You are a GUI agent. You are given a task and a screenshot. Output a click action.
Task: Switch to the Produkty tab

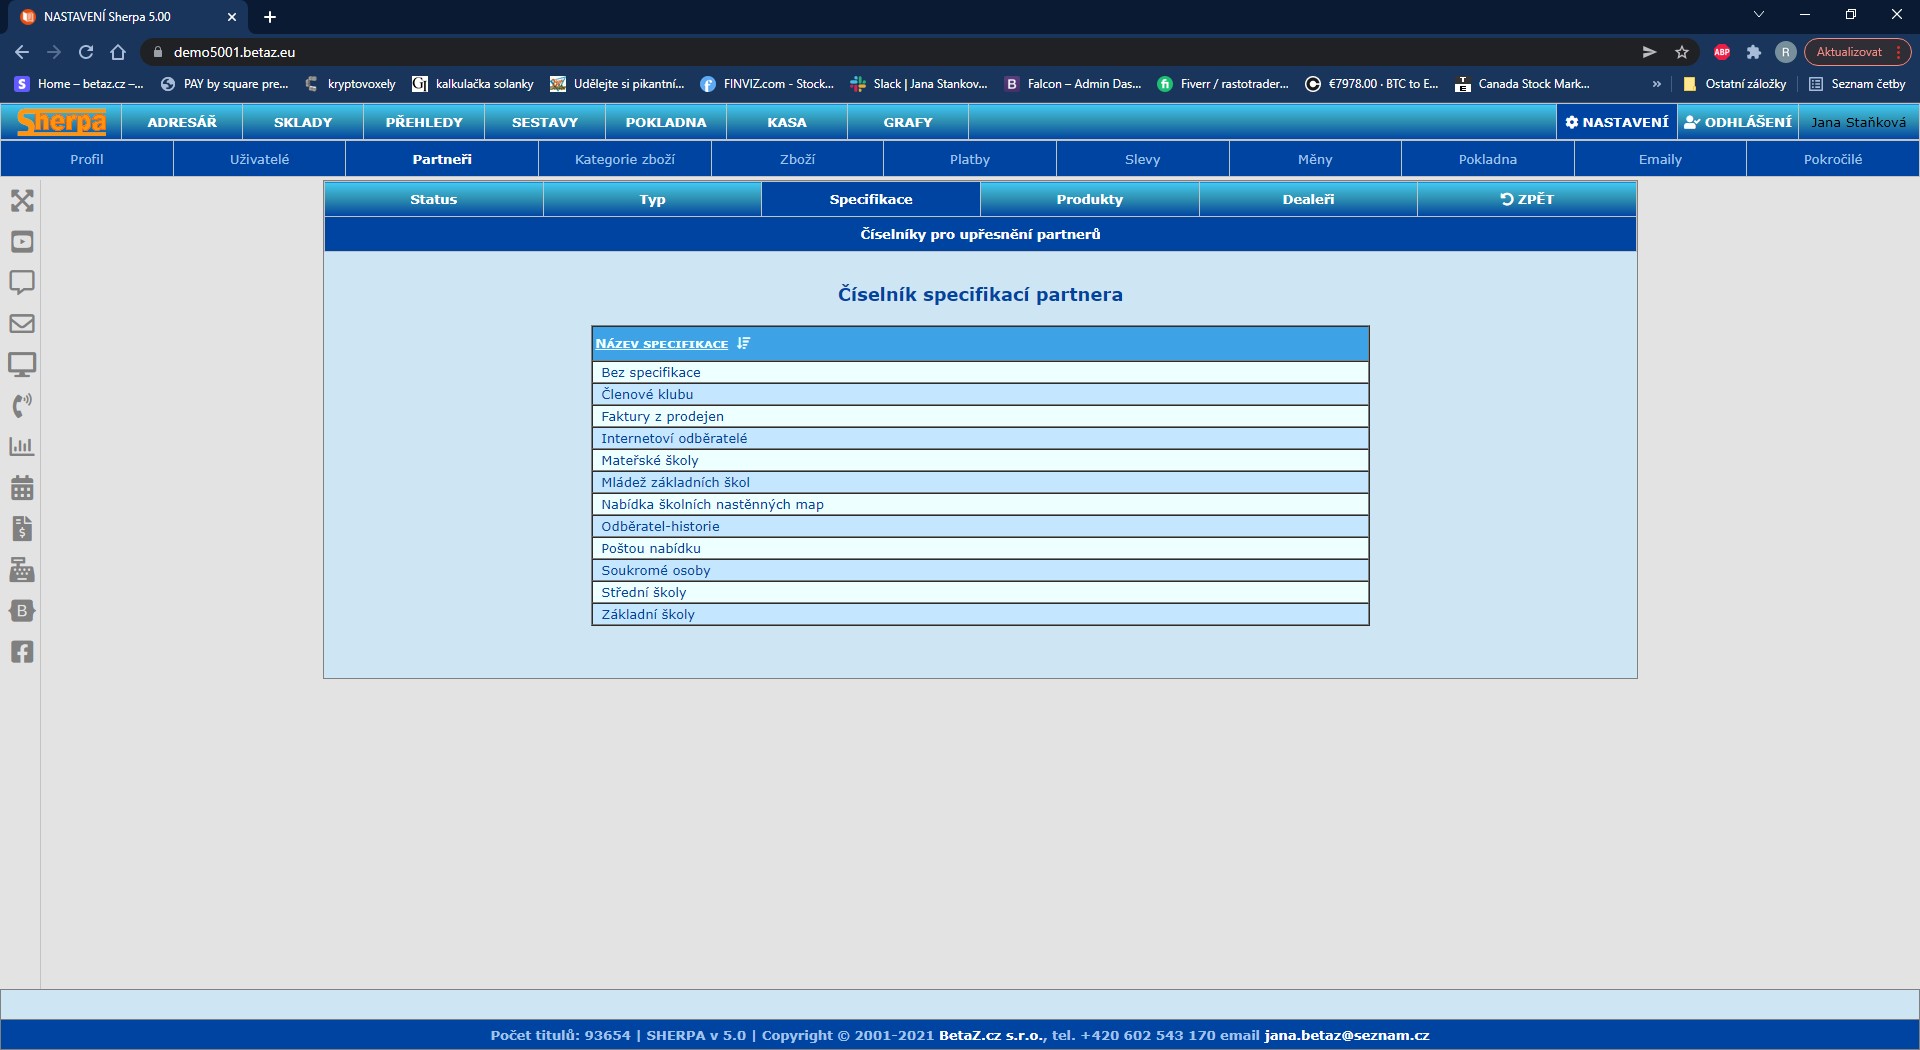1089,199
